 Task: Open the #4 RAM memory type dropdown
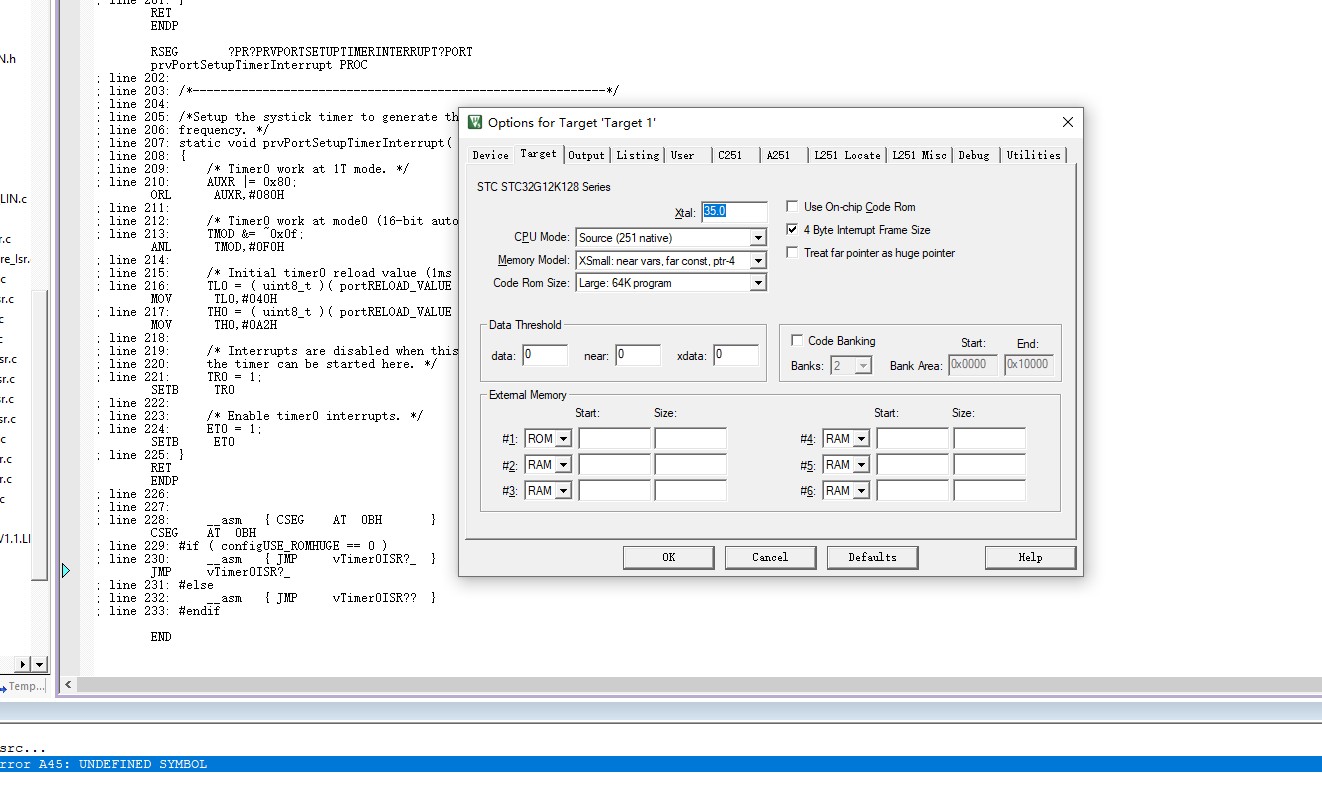(x=862, y=439)
